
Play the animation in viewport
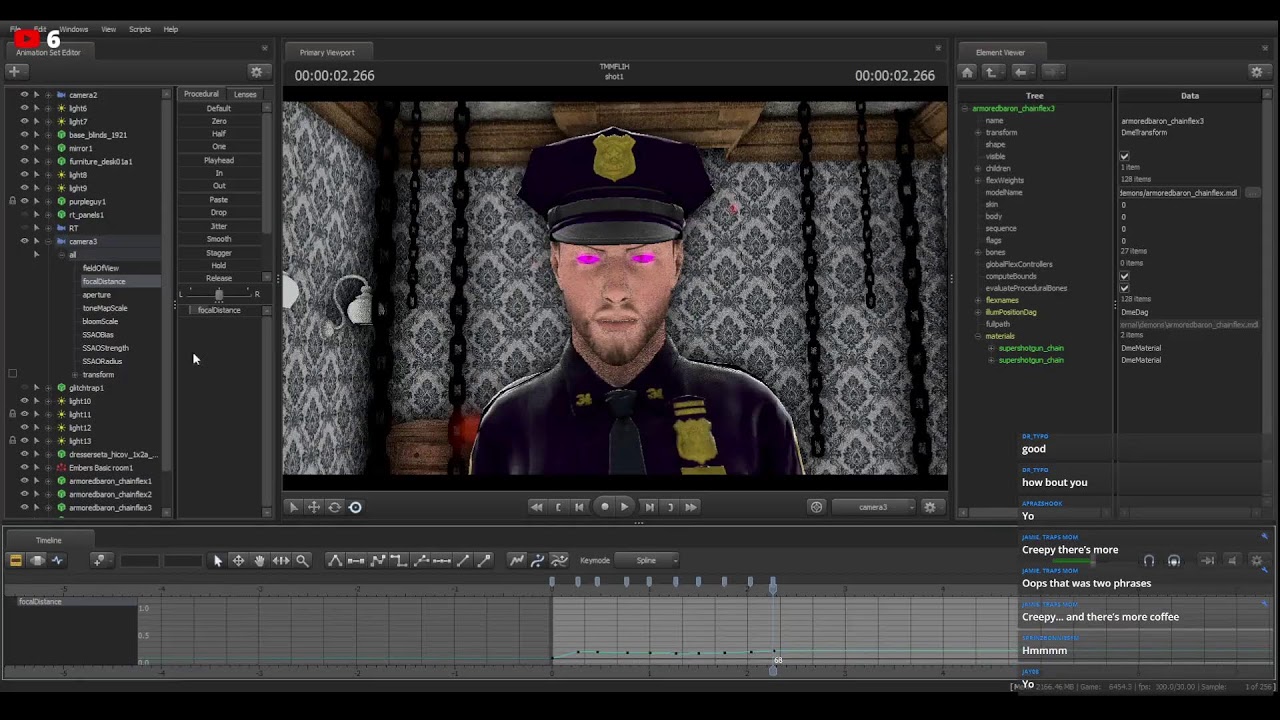click(x=624, y=507)
